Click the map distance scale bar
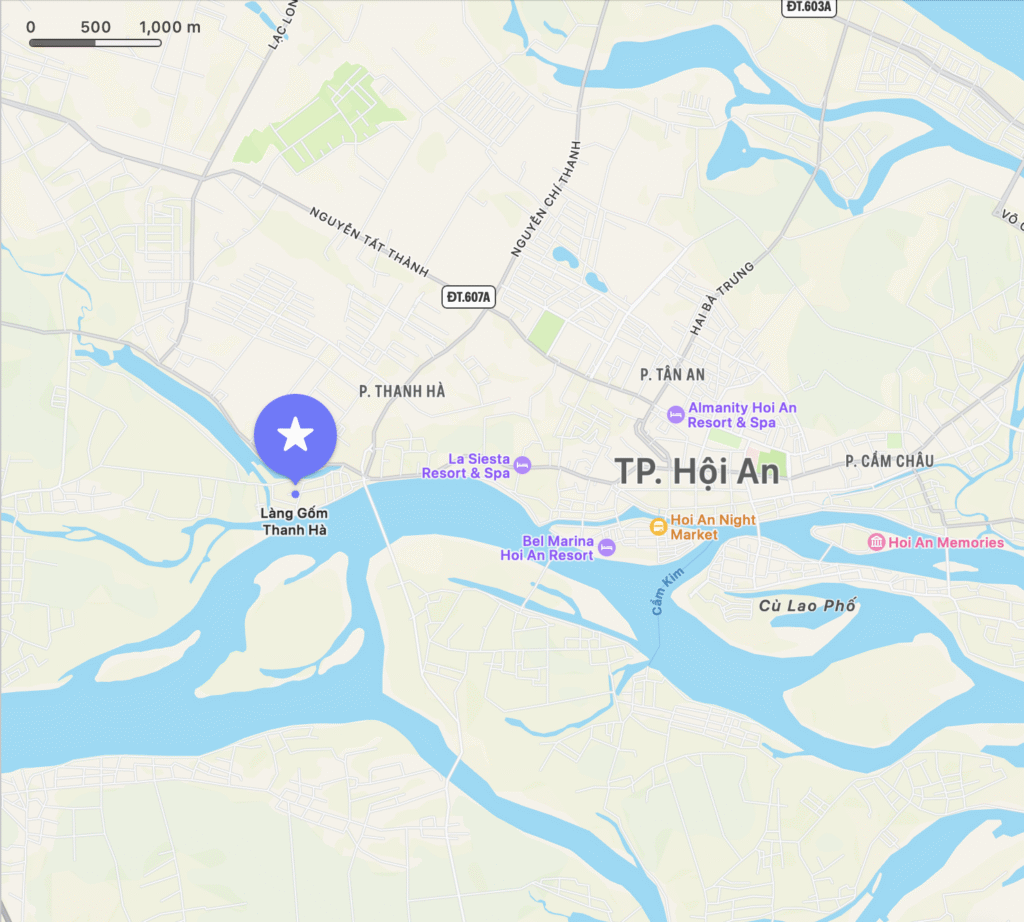This screenshot has height=922, width=1024. pos(95,43)
